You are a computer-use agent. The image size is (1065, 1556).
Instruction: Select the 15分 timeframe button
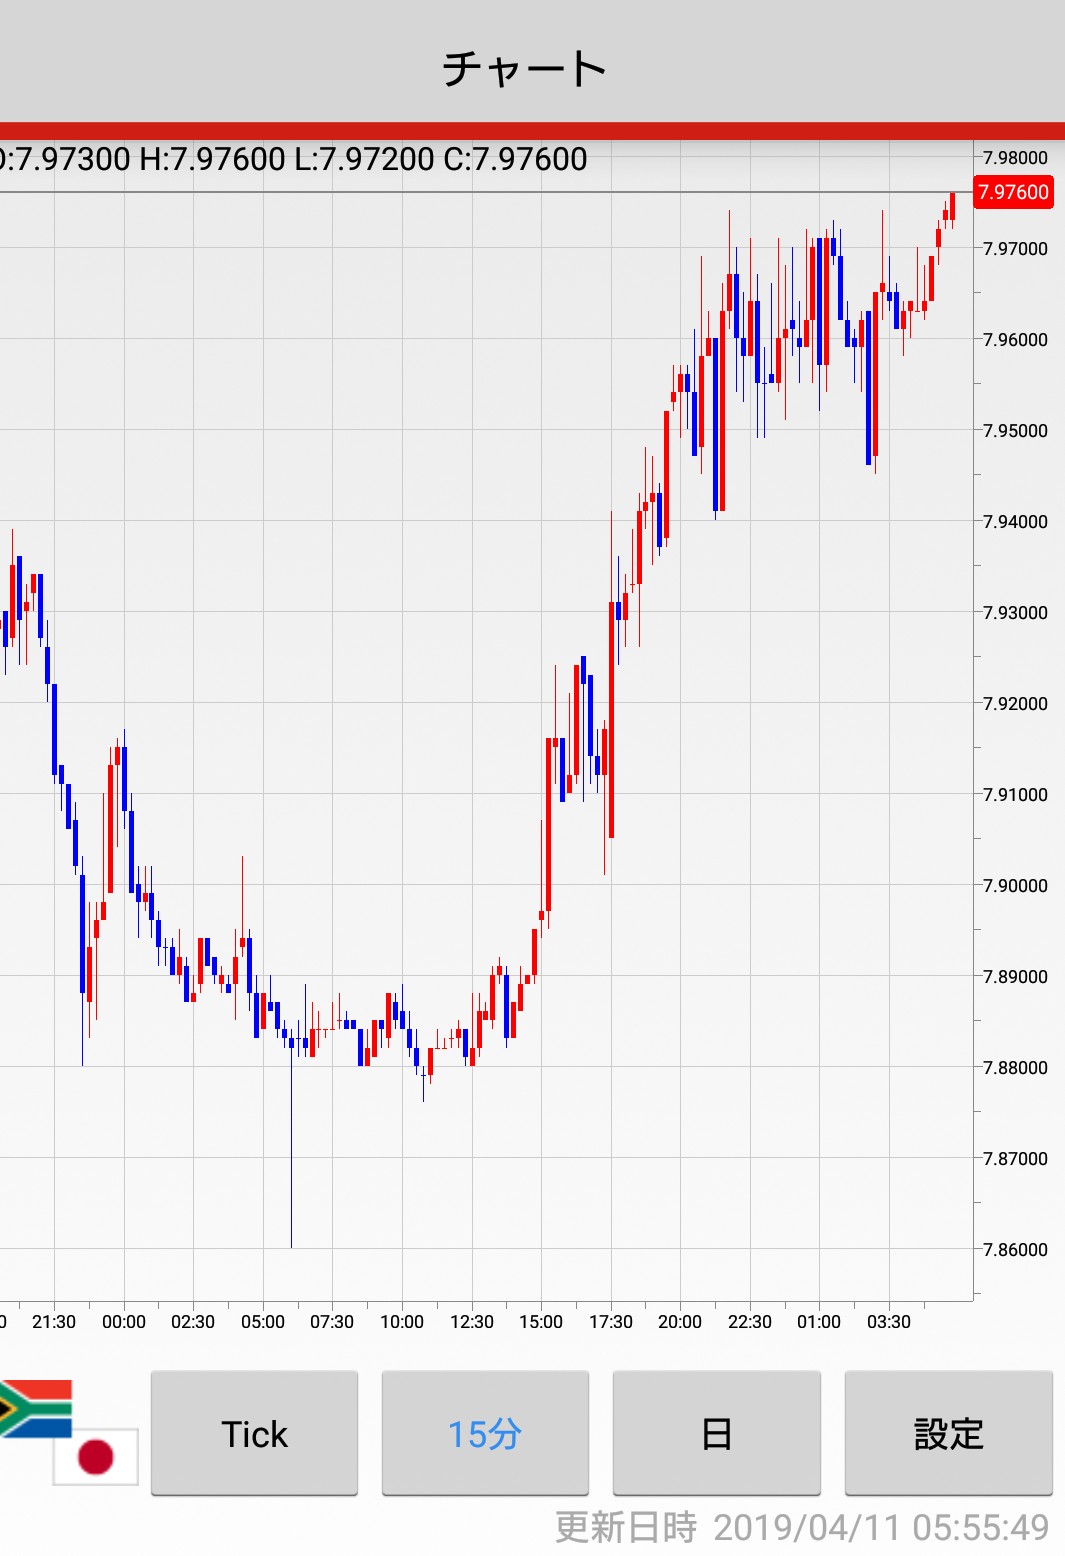(x=485, y=1433)
